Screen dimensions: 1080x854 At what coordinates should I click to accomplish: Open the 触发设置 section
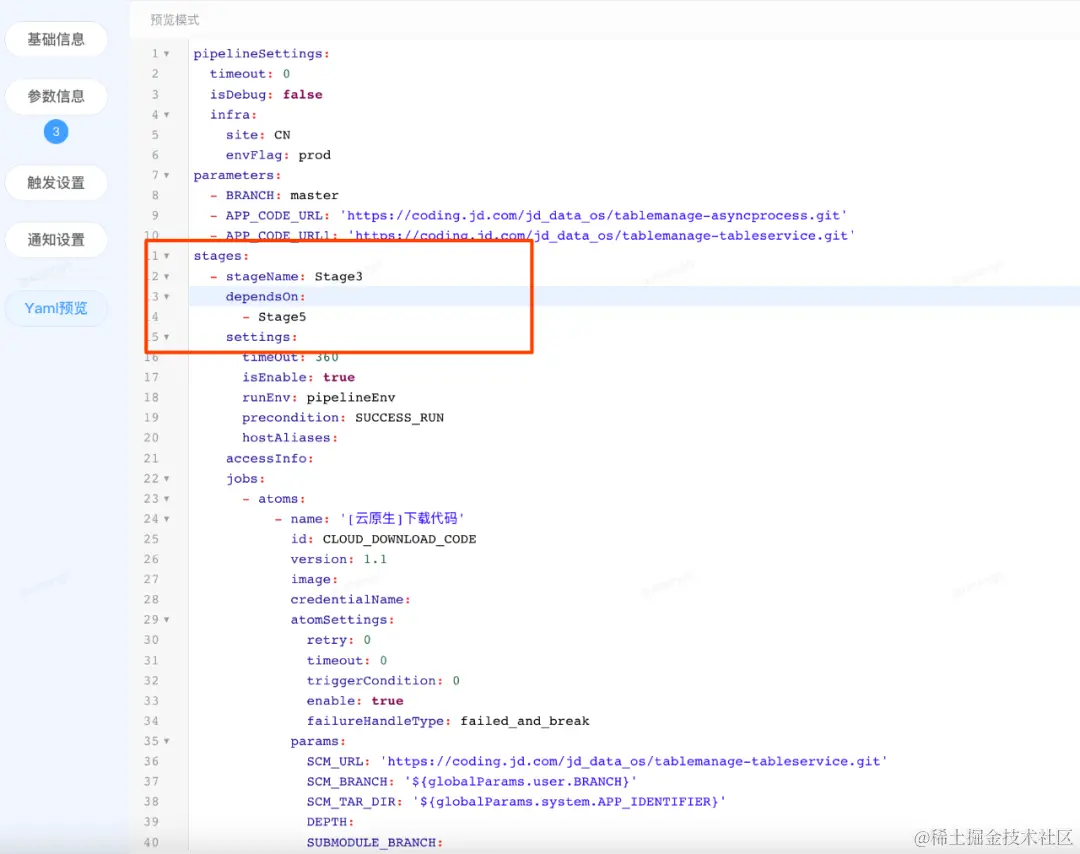(56, 183)
